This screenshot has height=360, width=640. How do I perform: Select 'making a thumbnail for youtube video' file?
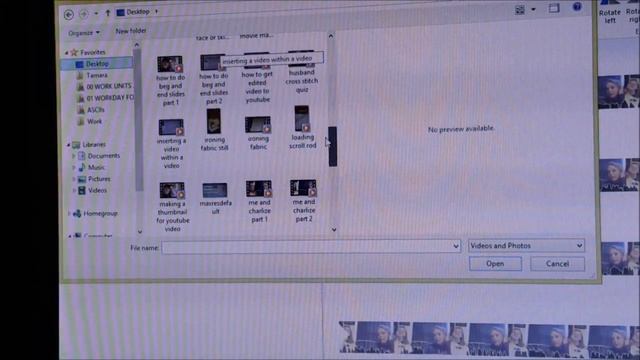[172, 207]
